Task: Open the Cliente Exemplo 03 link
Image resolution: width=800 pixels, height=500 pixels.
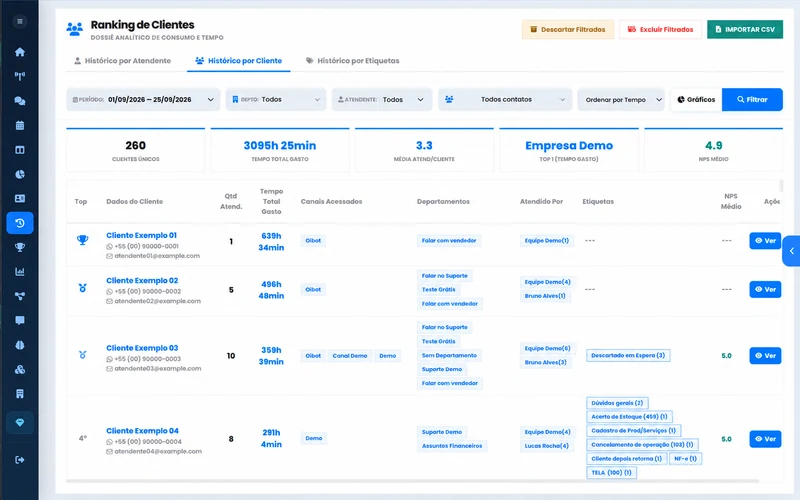Action: pos(142,348)
